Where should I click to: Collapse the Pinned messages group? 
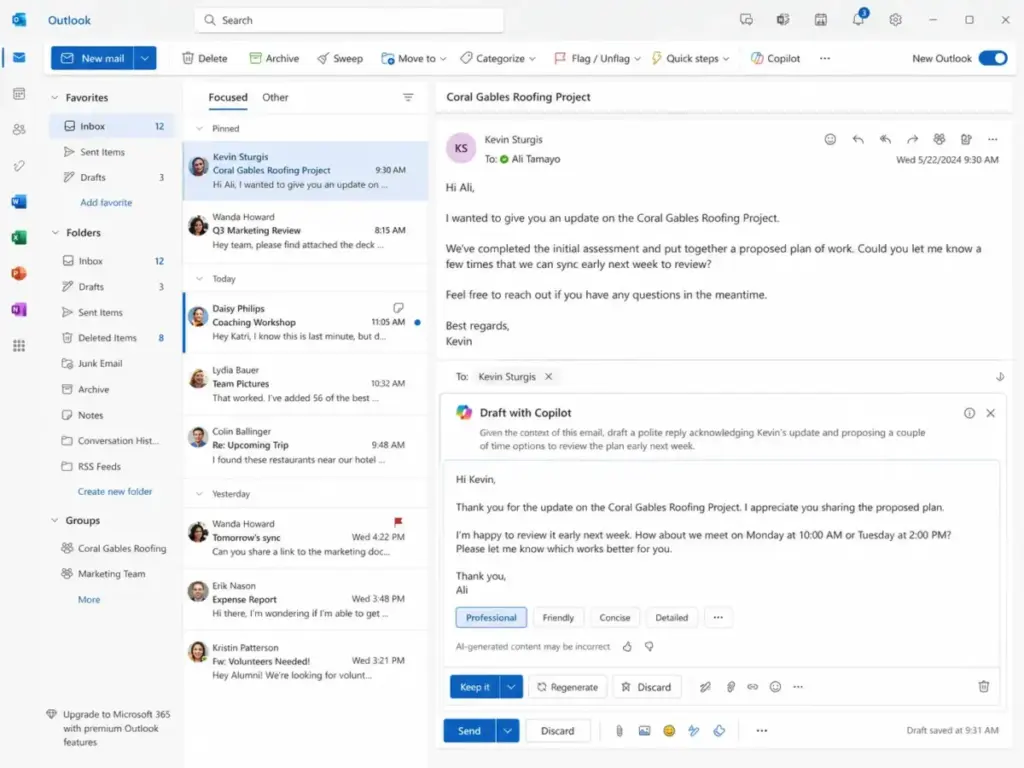click(199, 129)
